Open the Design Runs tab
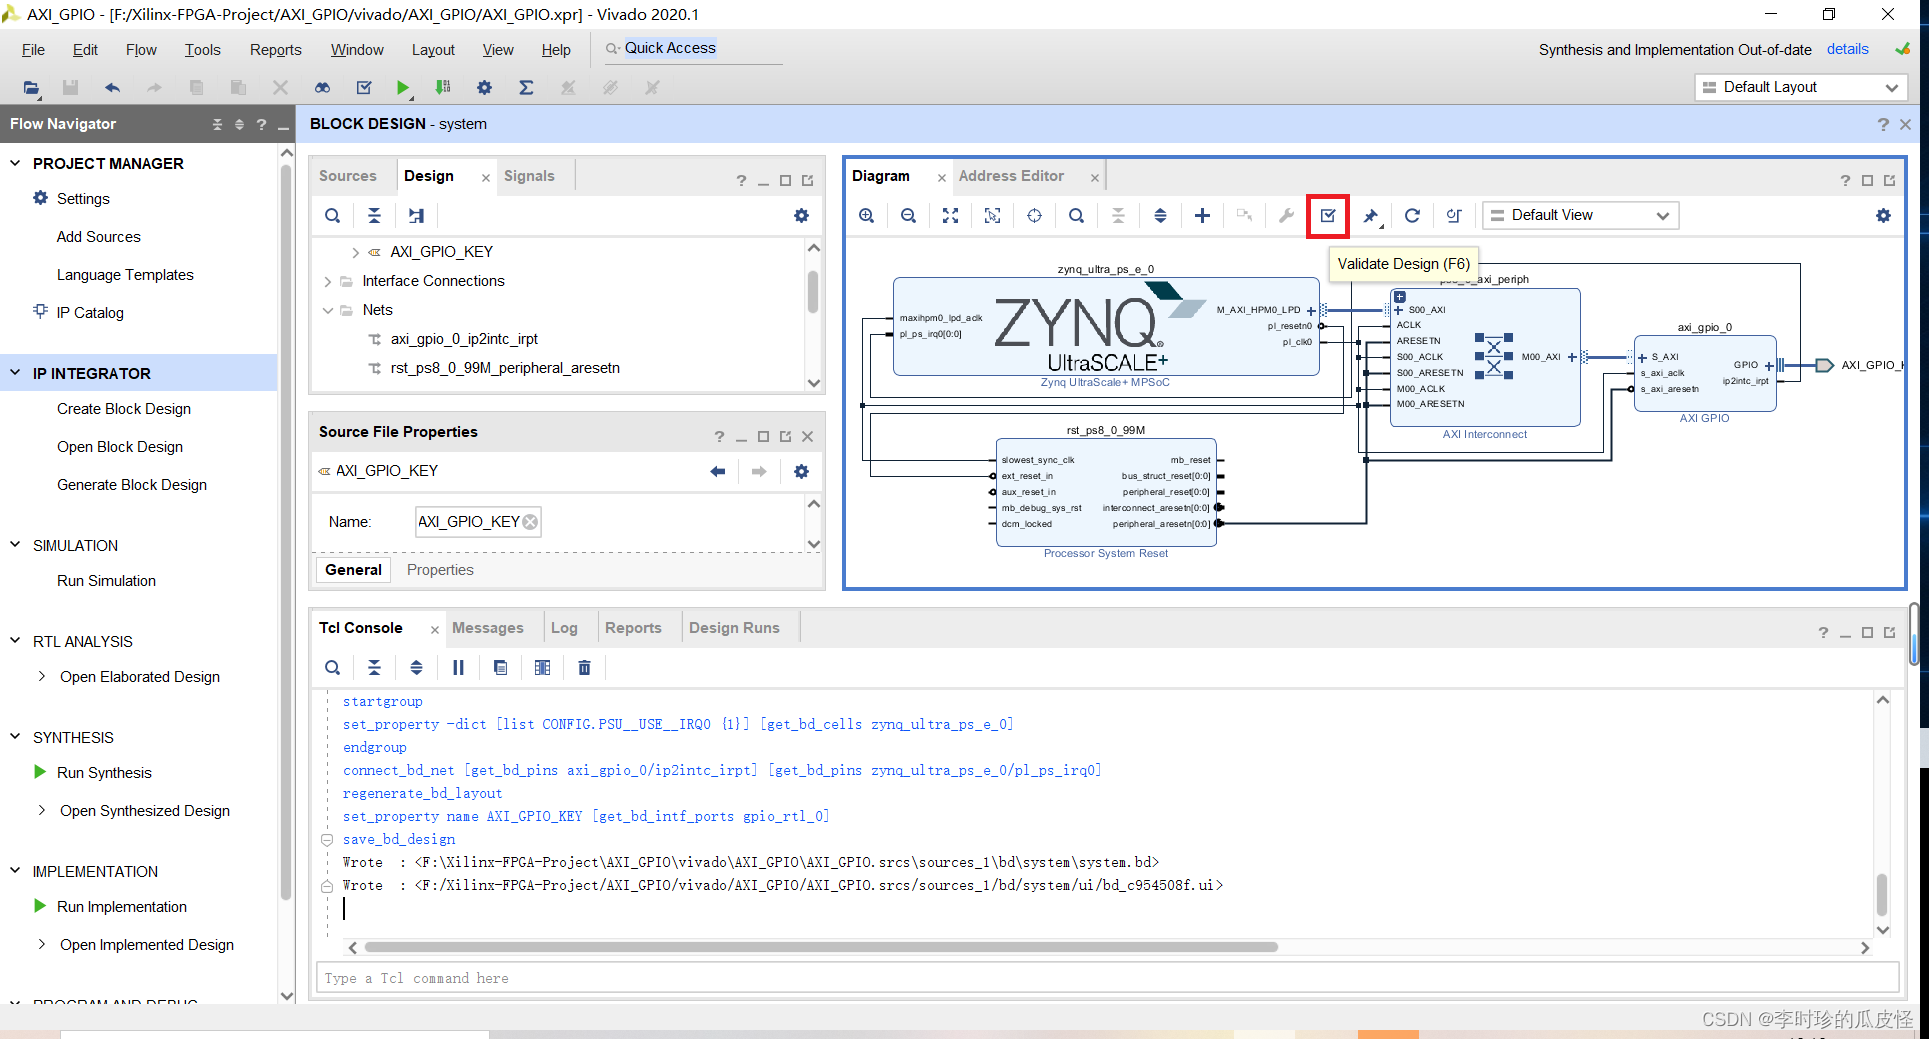The image size is (1929, 1039). click(x=734, y=628)
